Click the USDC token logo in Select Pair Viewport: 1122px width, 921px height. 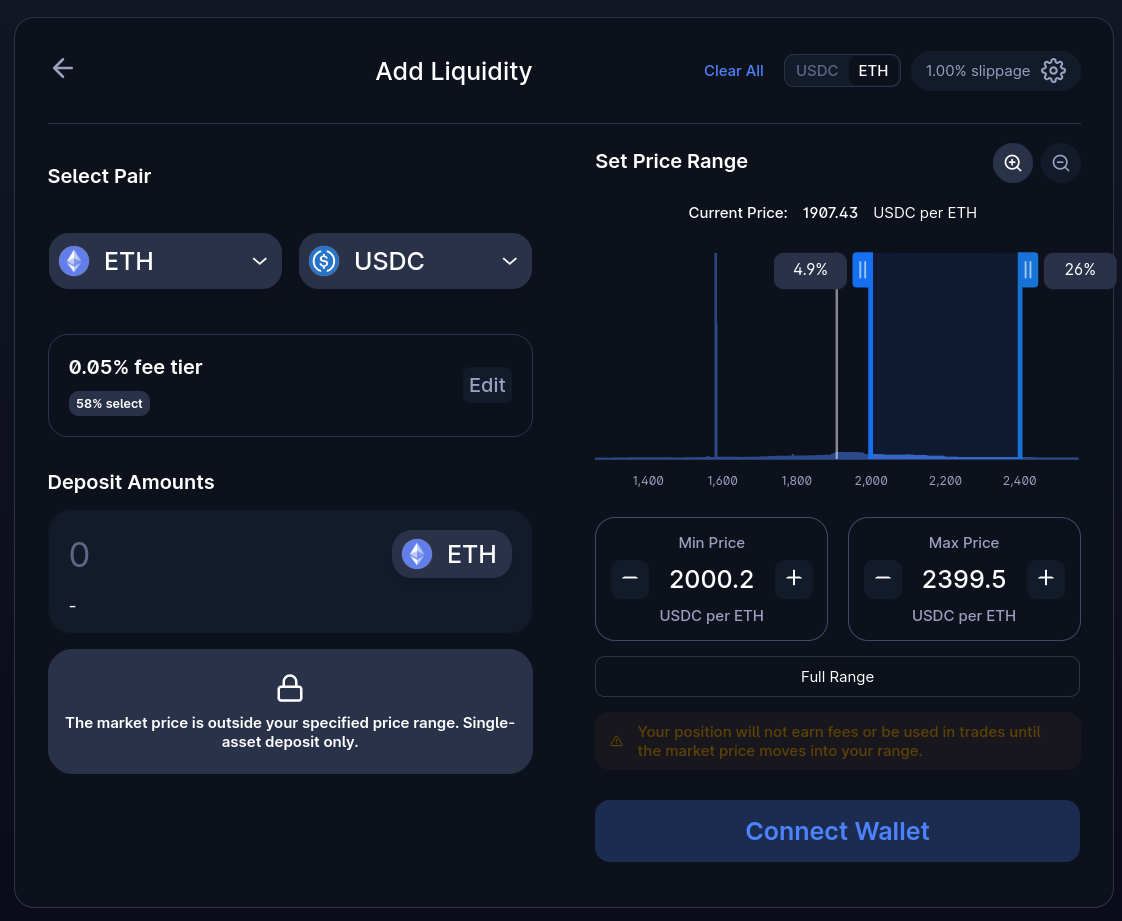tap(324, 260)
